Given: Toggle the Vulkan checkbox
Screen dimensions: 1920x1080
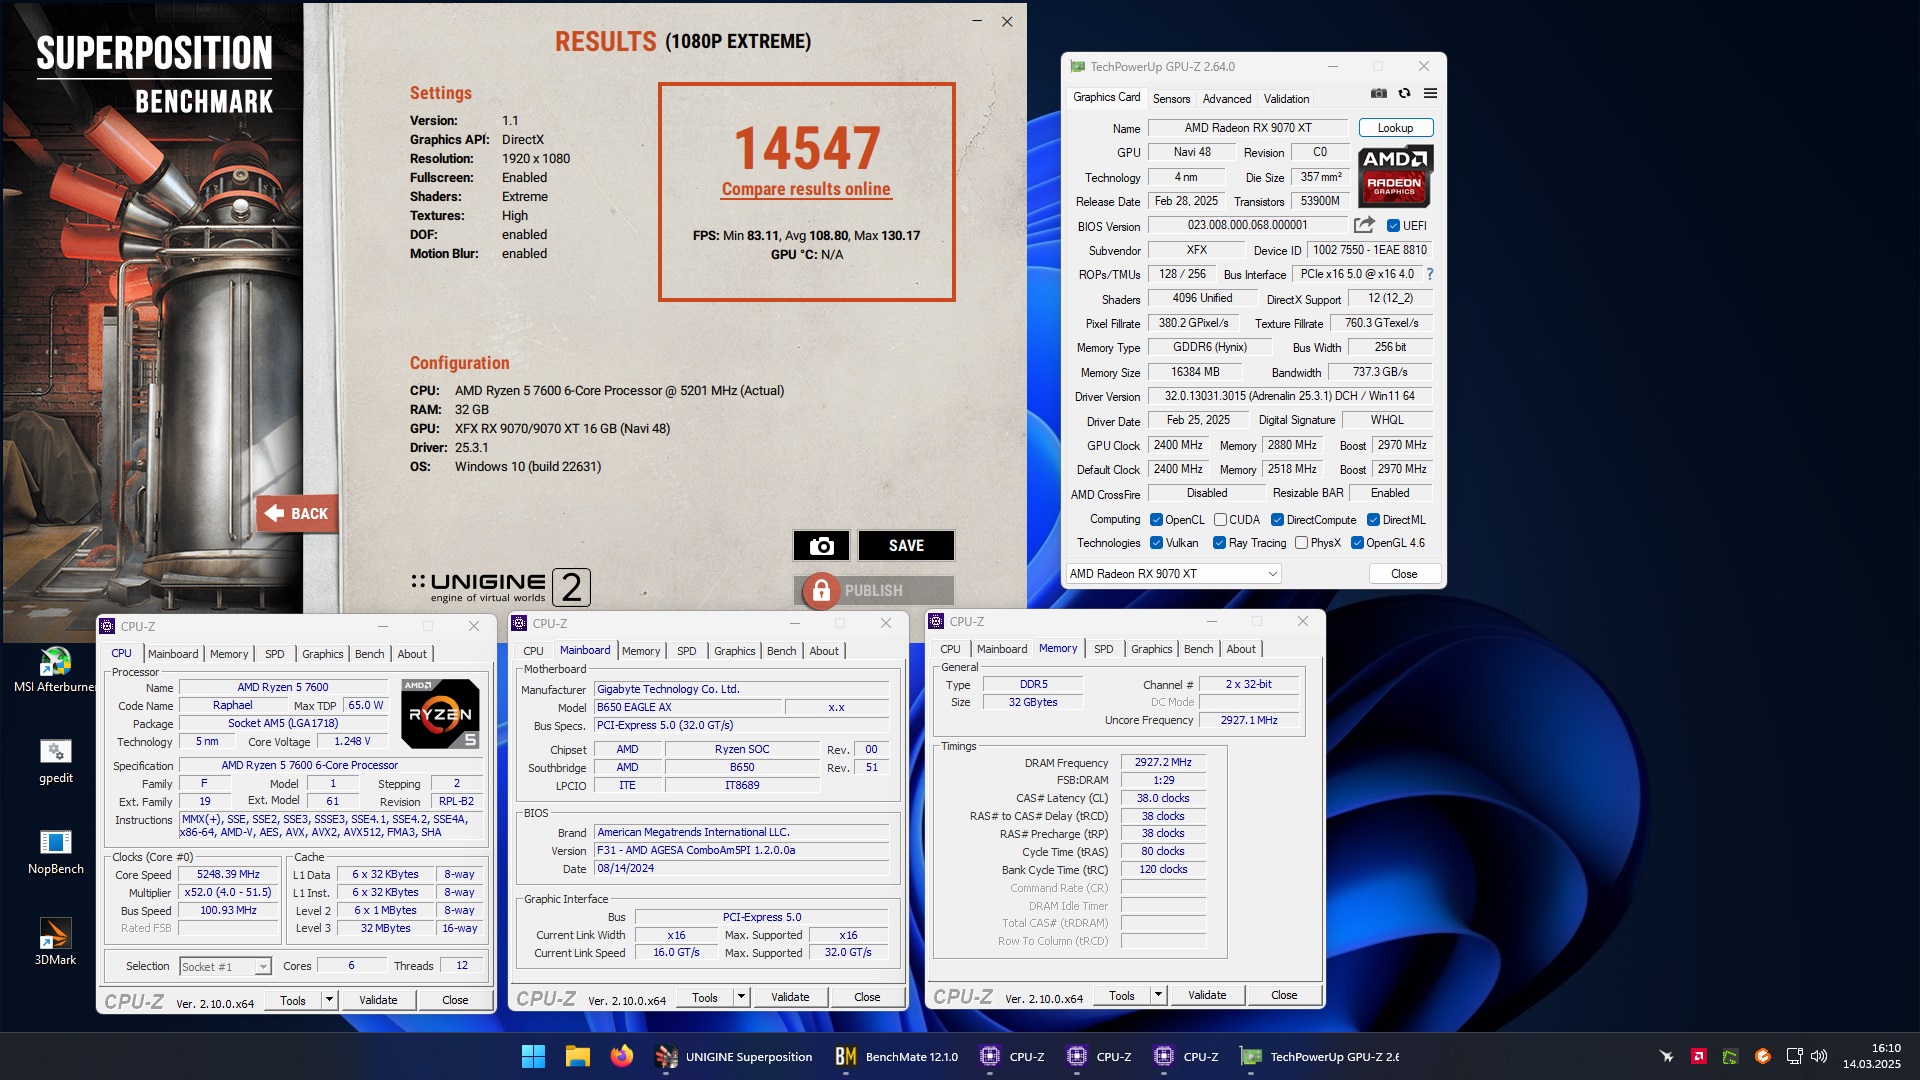Looking at the screenshot, I should coord(1156,543).
